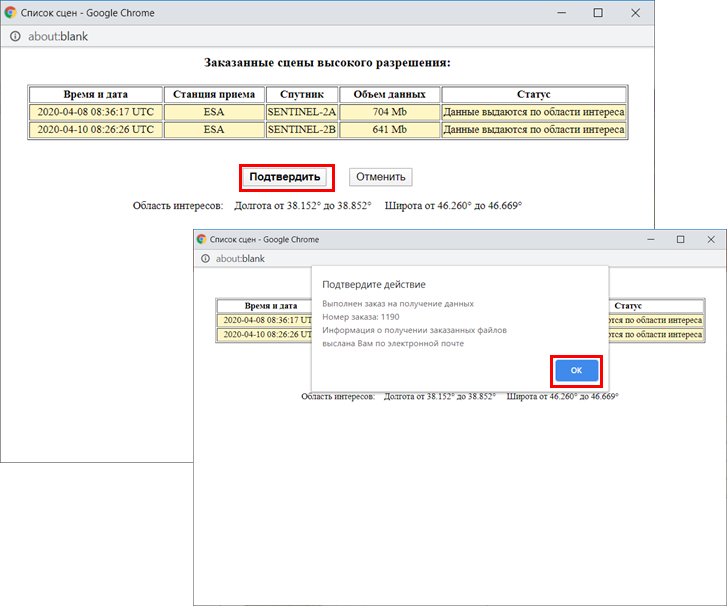Minimize the back Chrome window
This screenshot has width=727, height=606.
click(x=562, y=14)
